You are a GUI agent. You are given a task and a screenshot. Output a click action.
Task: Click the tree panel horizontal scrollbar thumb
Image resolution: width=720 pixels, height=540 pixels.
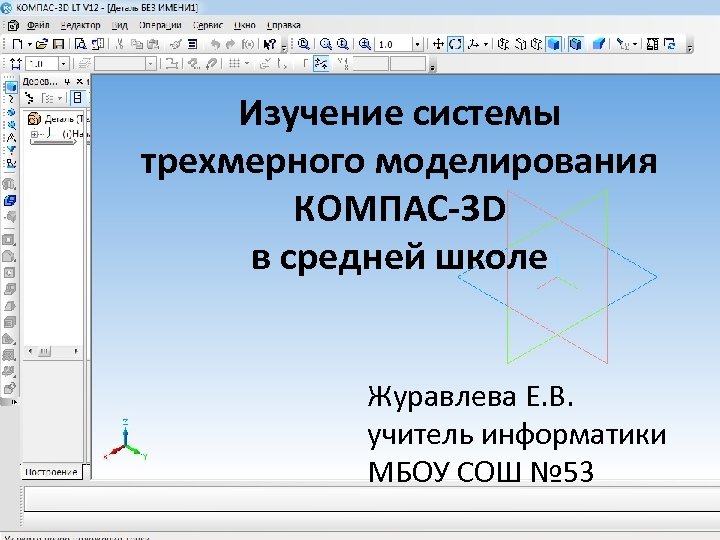coord(44,351)
